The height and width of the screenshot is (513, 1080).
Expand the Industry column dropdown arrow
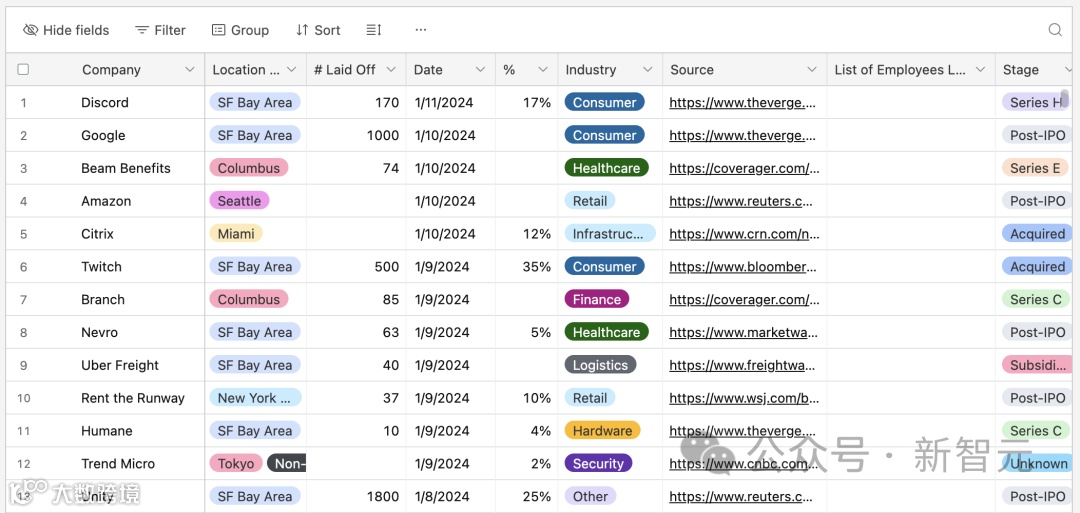click(x=647, y=70)
